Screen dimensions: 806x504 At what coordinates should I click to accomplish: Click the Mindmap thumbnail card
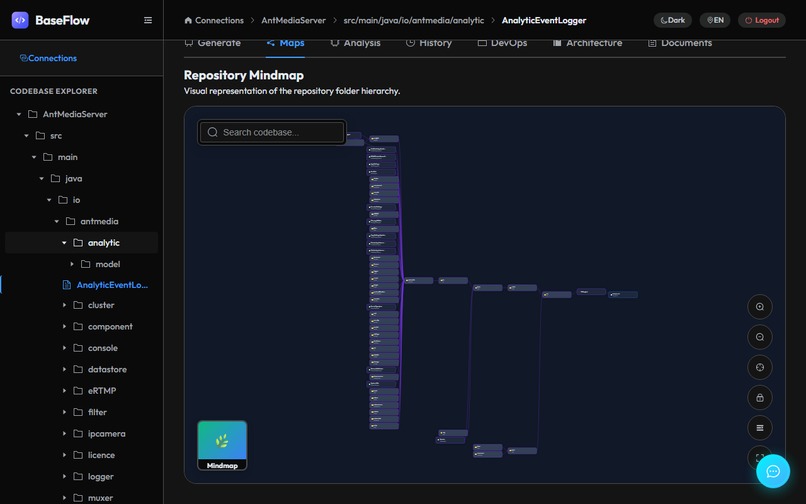click(x=222, y=445)
